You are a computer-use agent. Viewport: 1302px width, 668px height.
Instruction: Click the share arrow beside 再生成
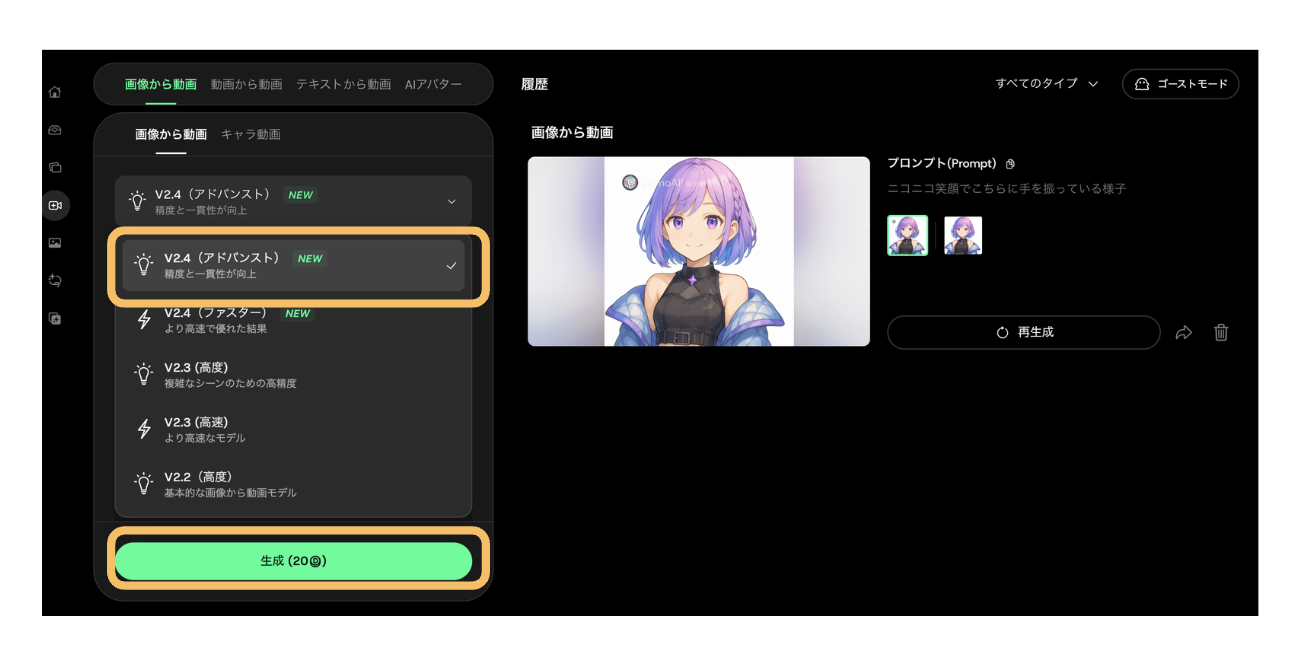tap(1184, 333)
